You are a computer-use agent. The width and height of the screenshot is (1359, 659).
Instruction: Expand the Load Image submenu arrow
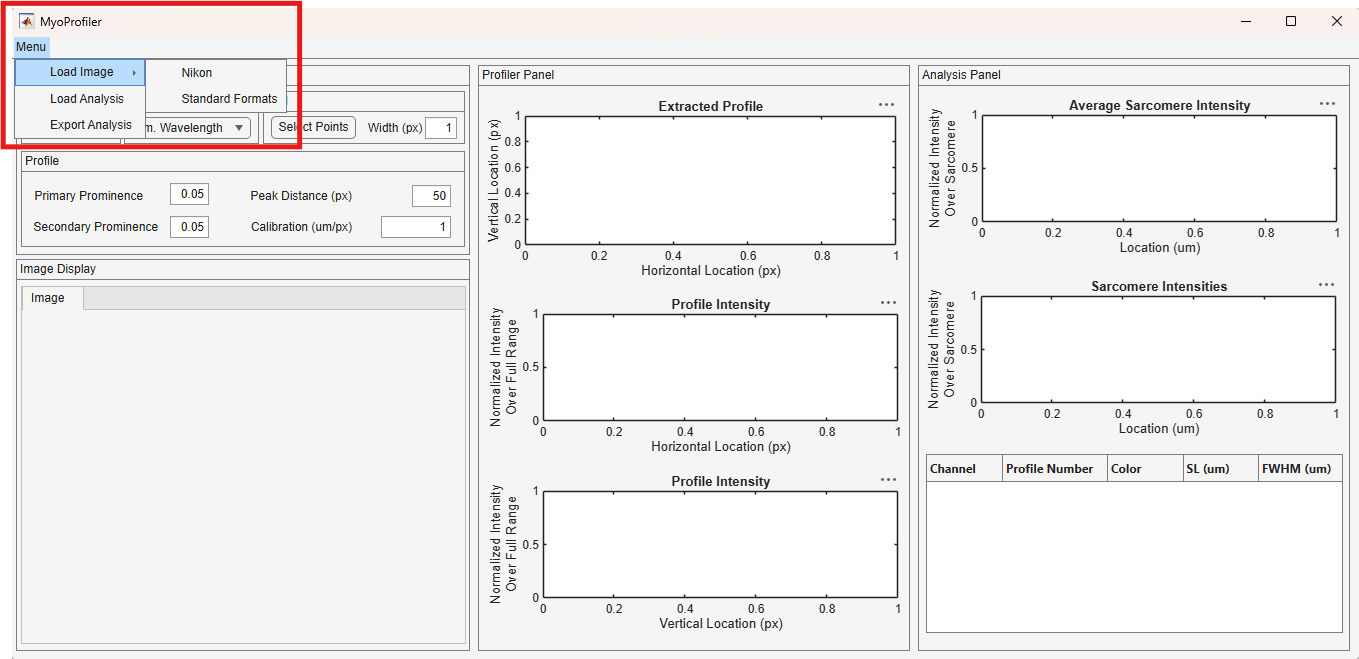134,72
